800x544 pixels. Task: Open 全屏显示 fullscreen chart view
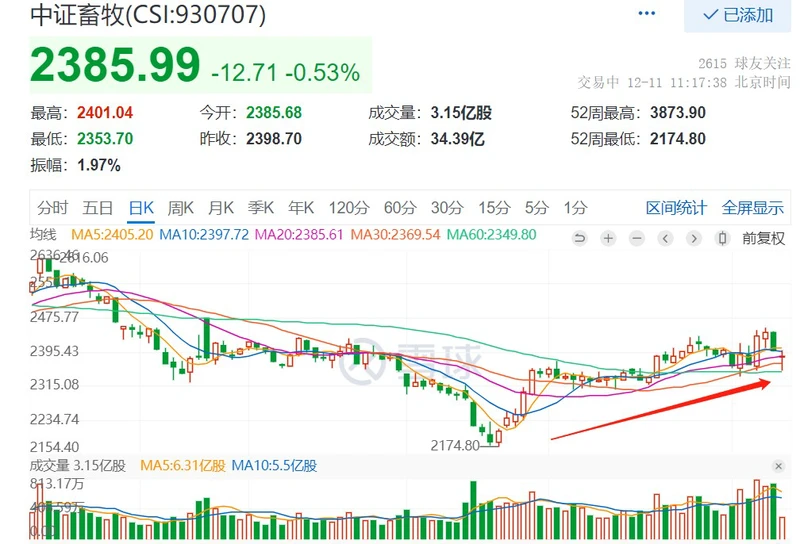[753, 208]
